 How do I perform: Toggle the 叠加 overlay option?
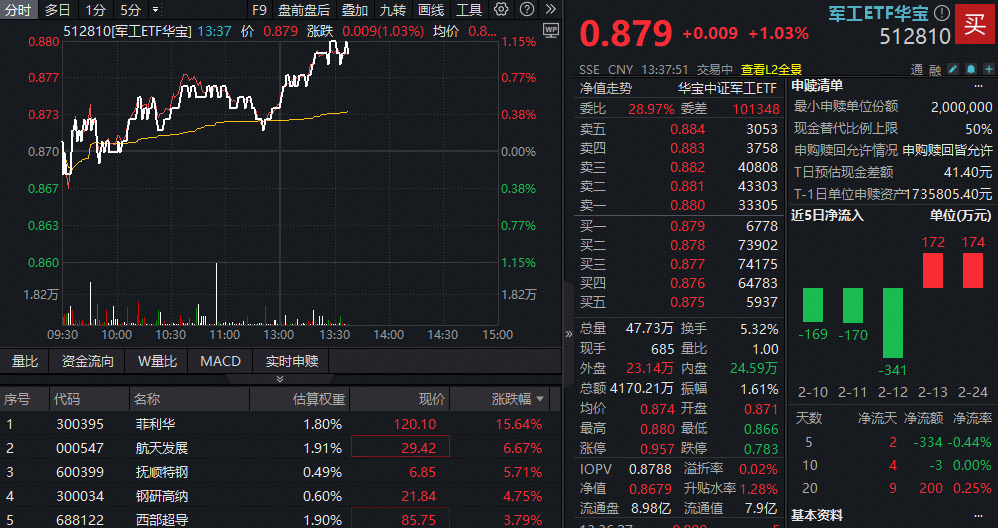[x=355, y=10]
